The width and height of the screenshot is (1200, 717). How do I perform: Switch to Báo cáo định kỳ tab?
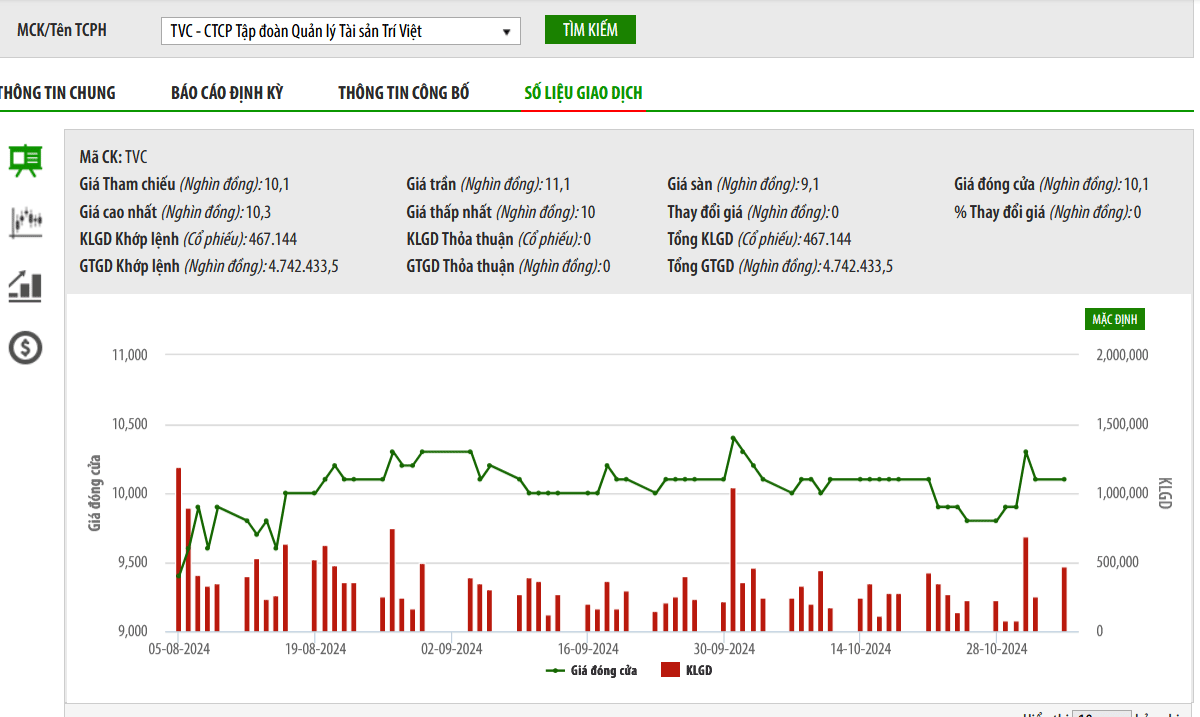[x=227, y=93]
